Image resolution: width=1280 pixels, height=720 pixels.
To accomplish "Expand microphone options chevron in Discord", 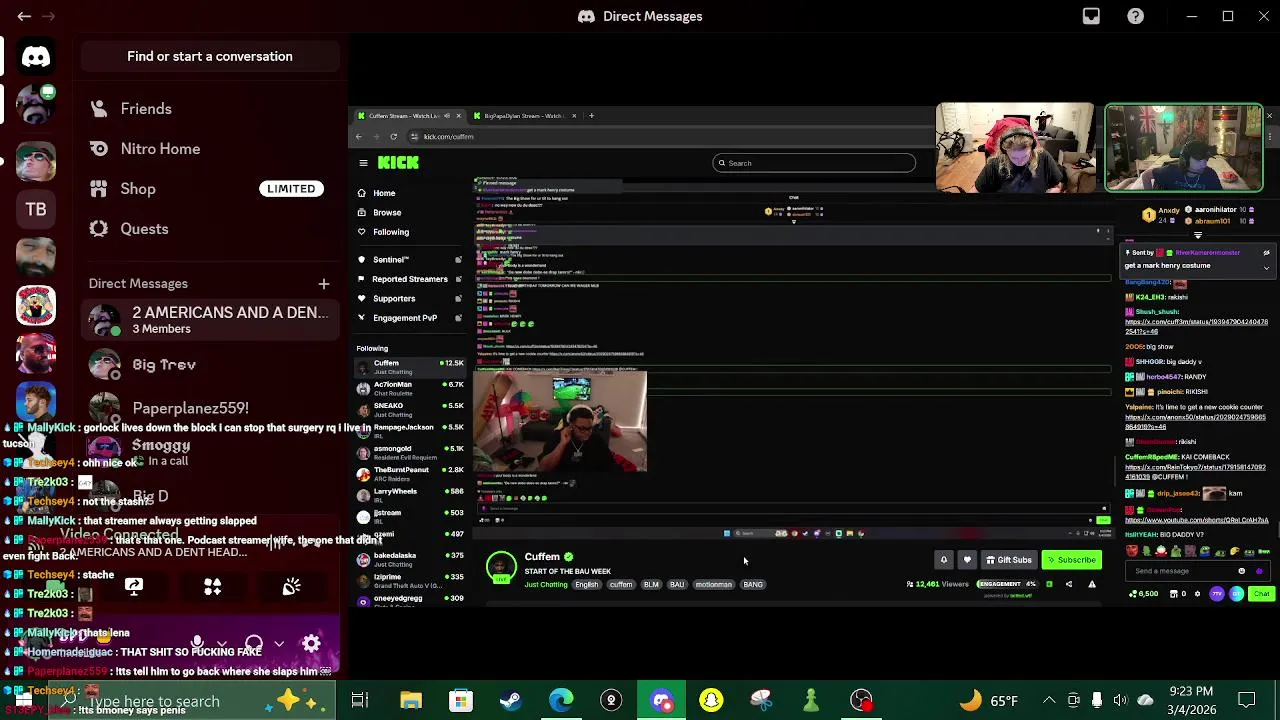I will point(221,644).
